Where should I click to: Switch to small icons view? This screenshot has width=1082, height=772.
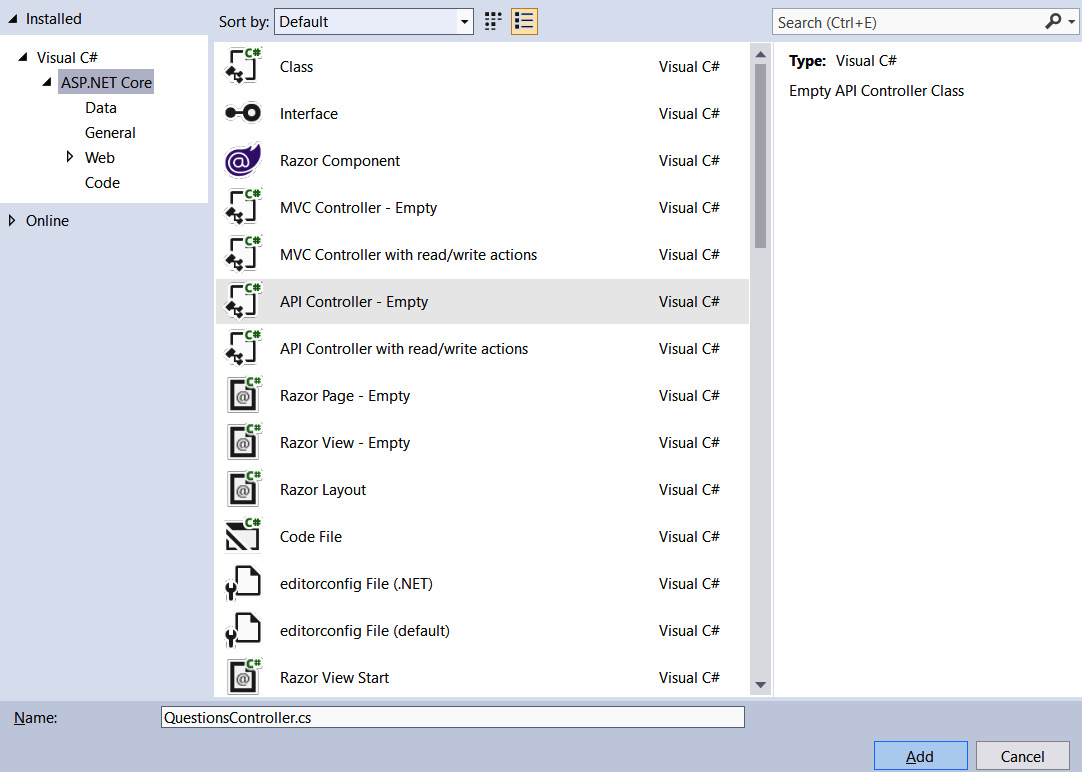[492, 20]
